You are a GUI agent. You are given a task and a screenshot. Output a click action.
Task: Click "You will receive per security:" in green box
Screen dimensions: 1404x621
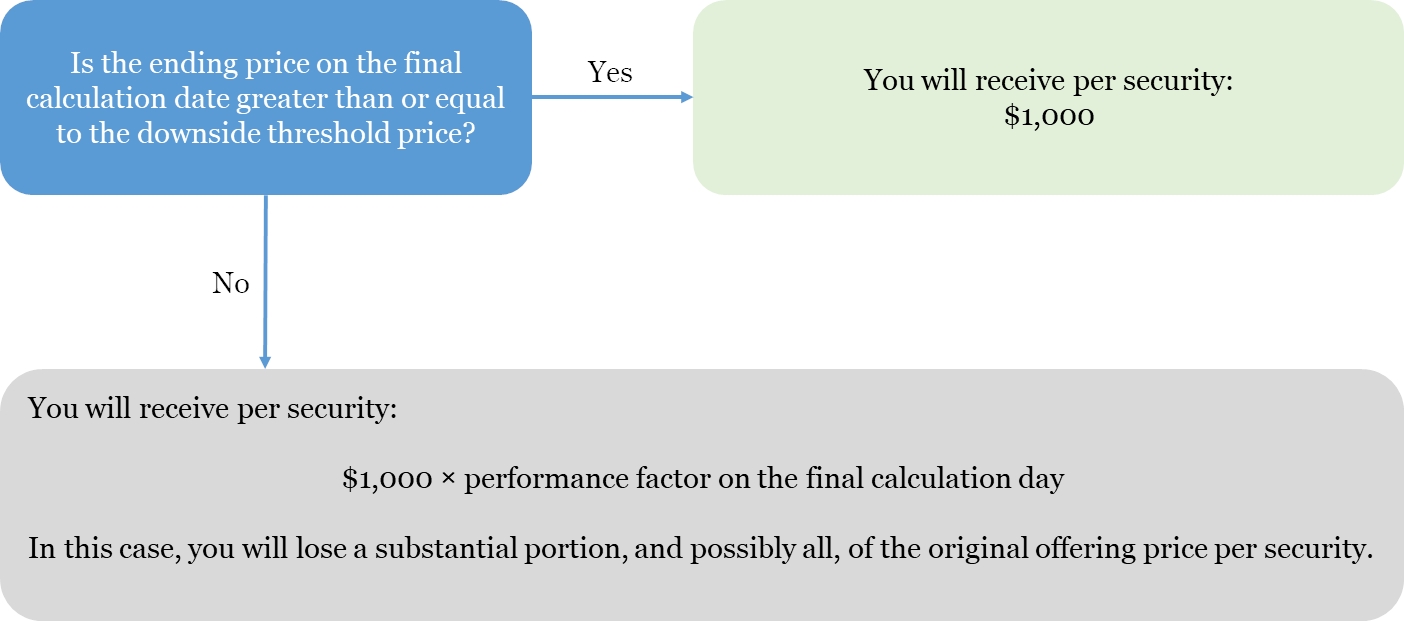pos(1048,80)
